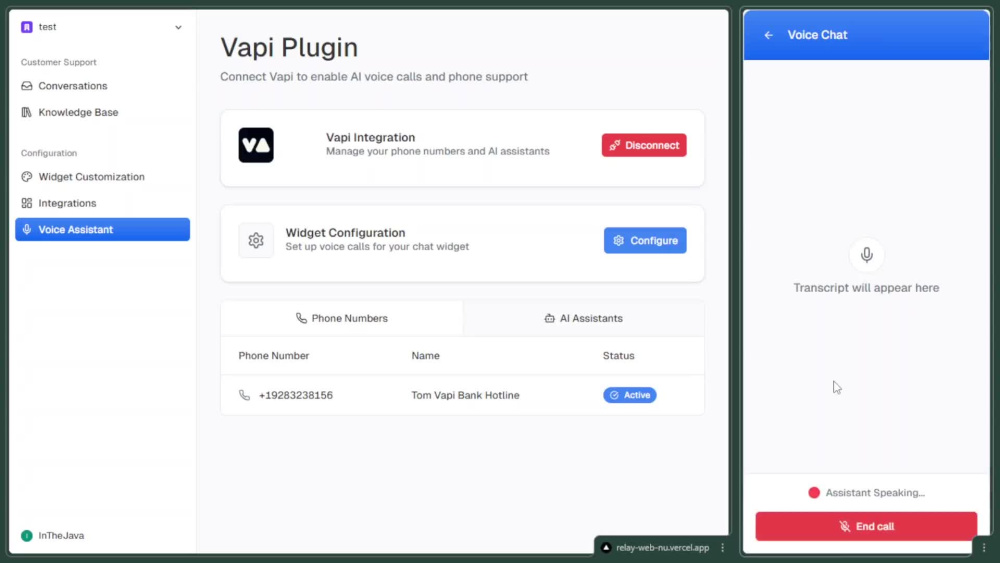Click the Integrations grid icon

point(27,203)
